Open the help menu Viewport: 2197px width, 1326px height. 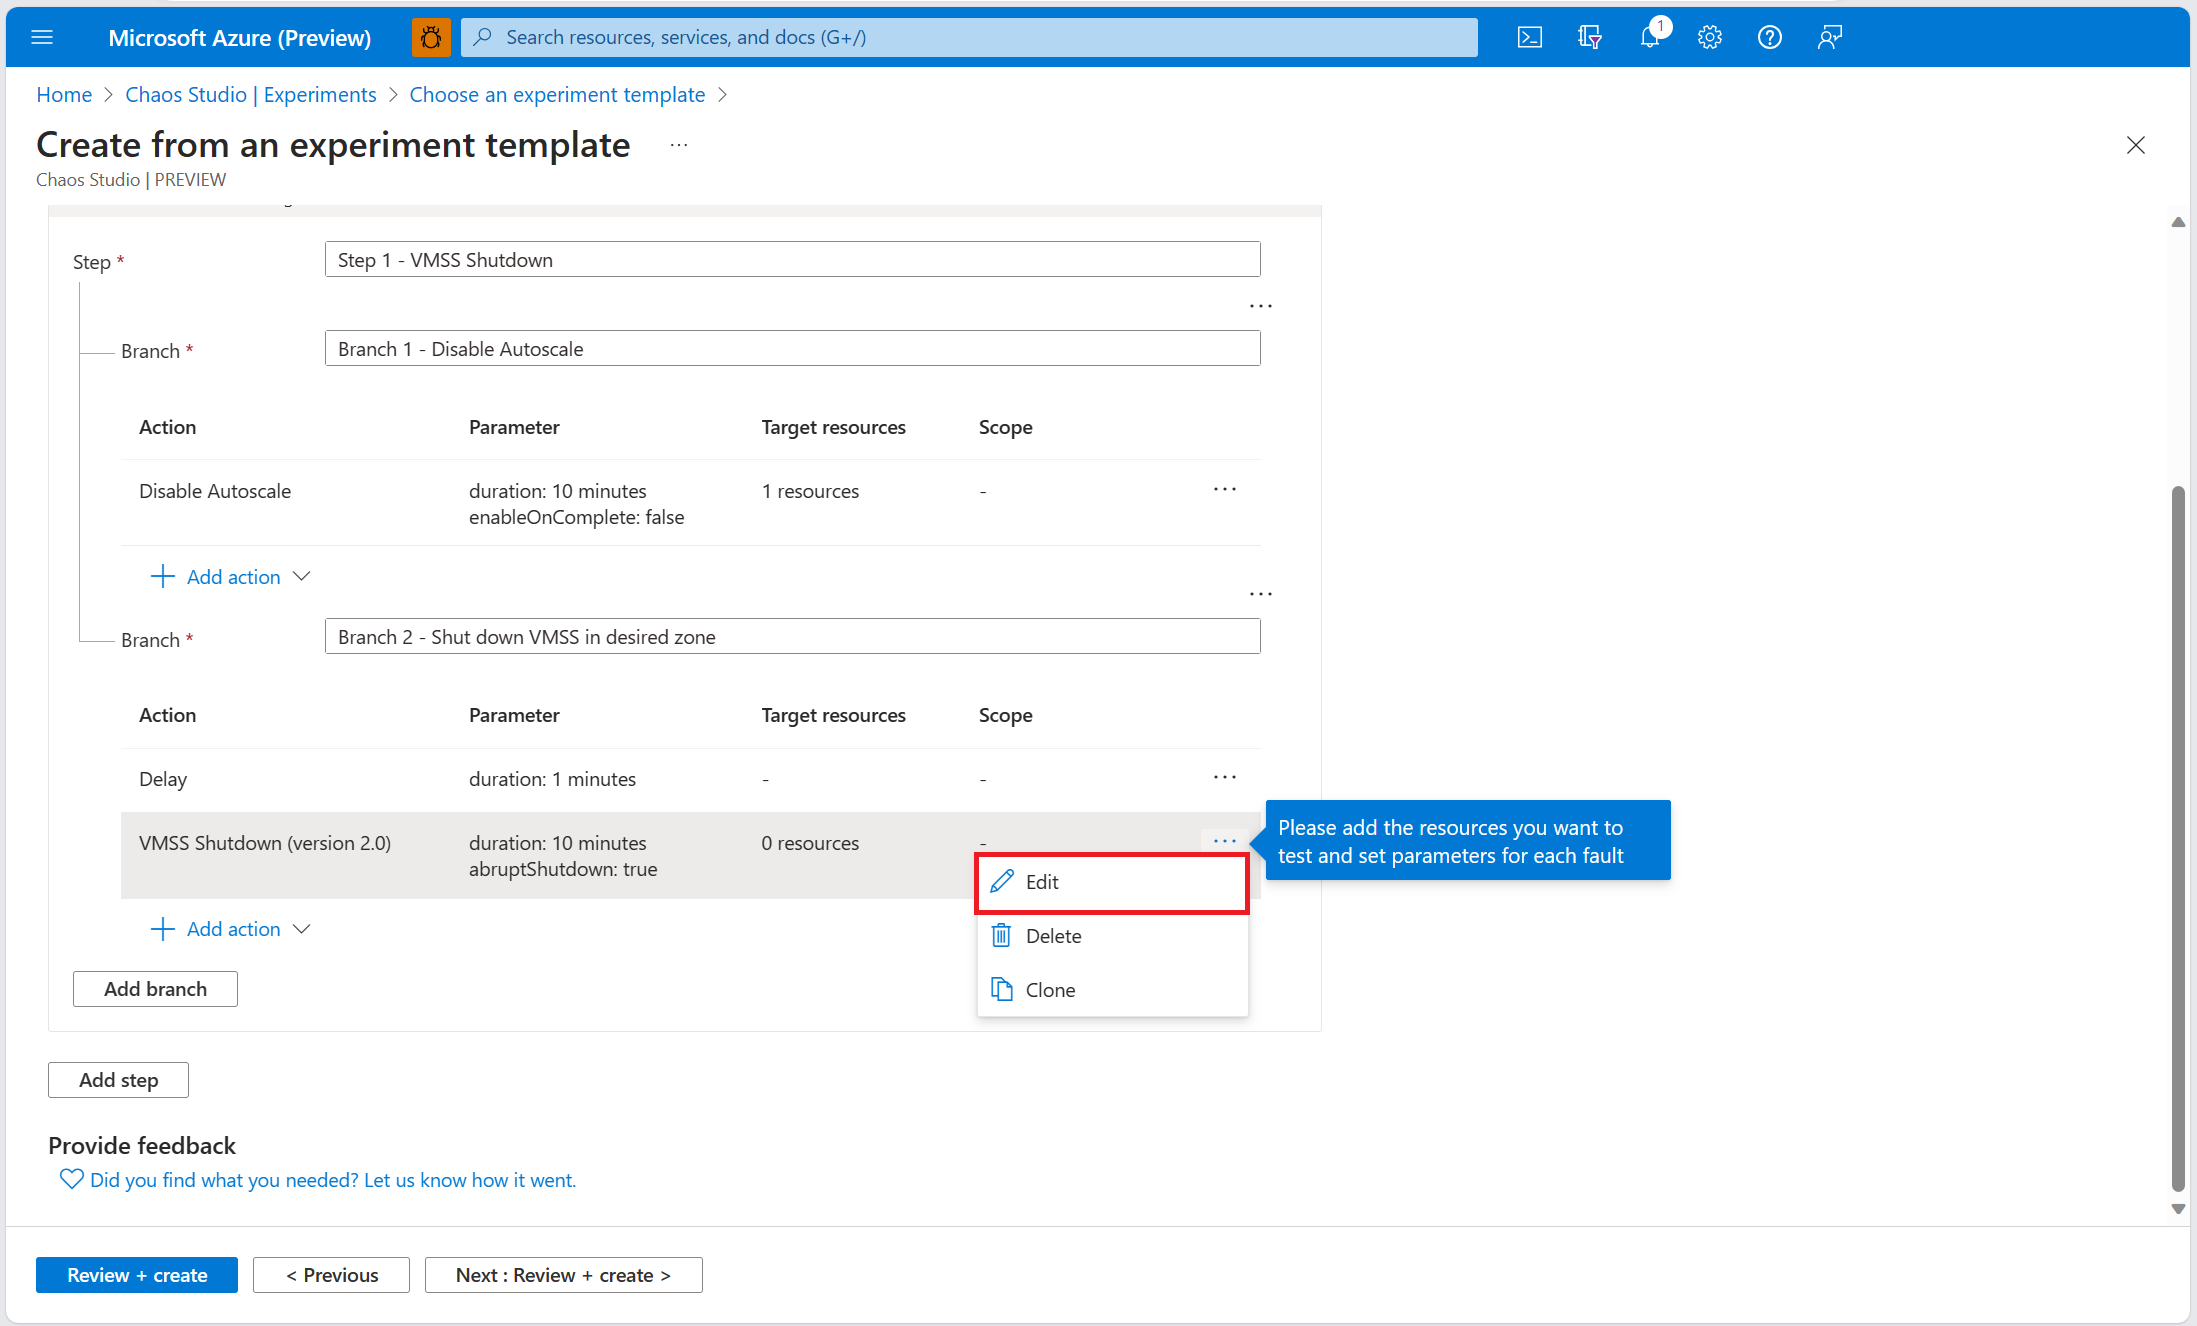[1769, 37]
